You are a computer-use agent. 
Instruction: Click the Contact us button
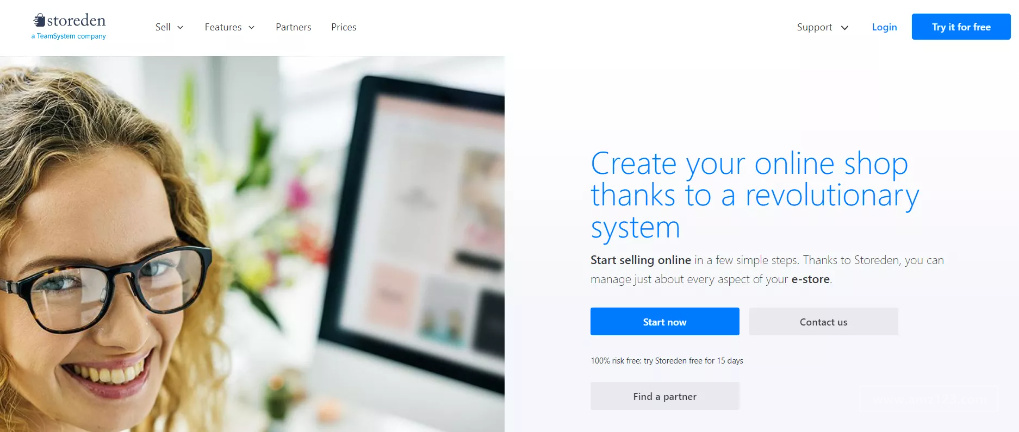[823, 322]
